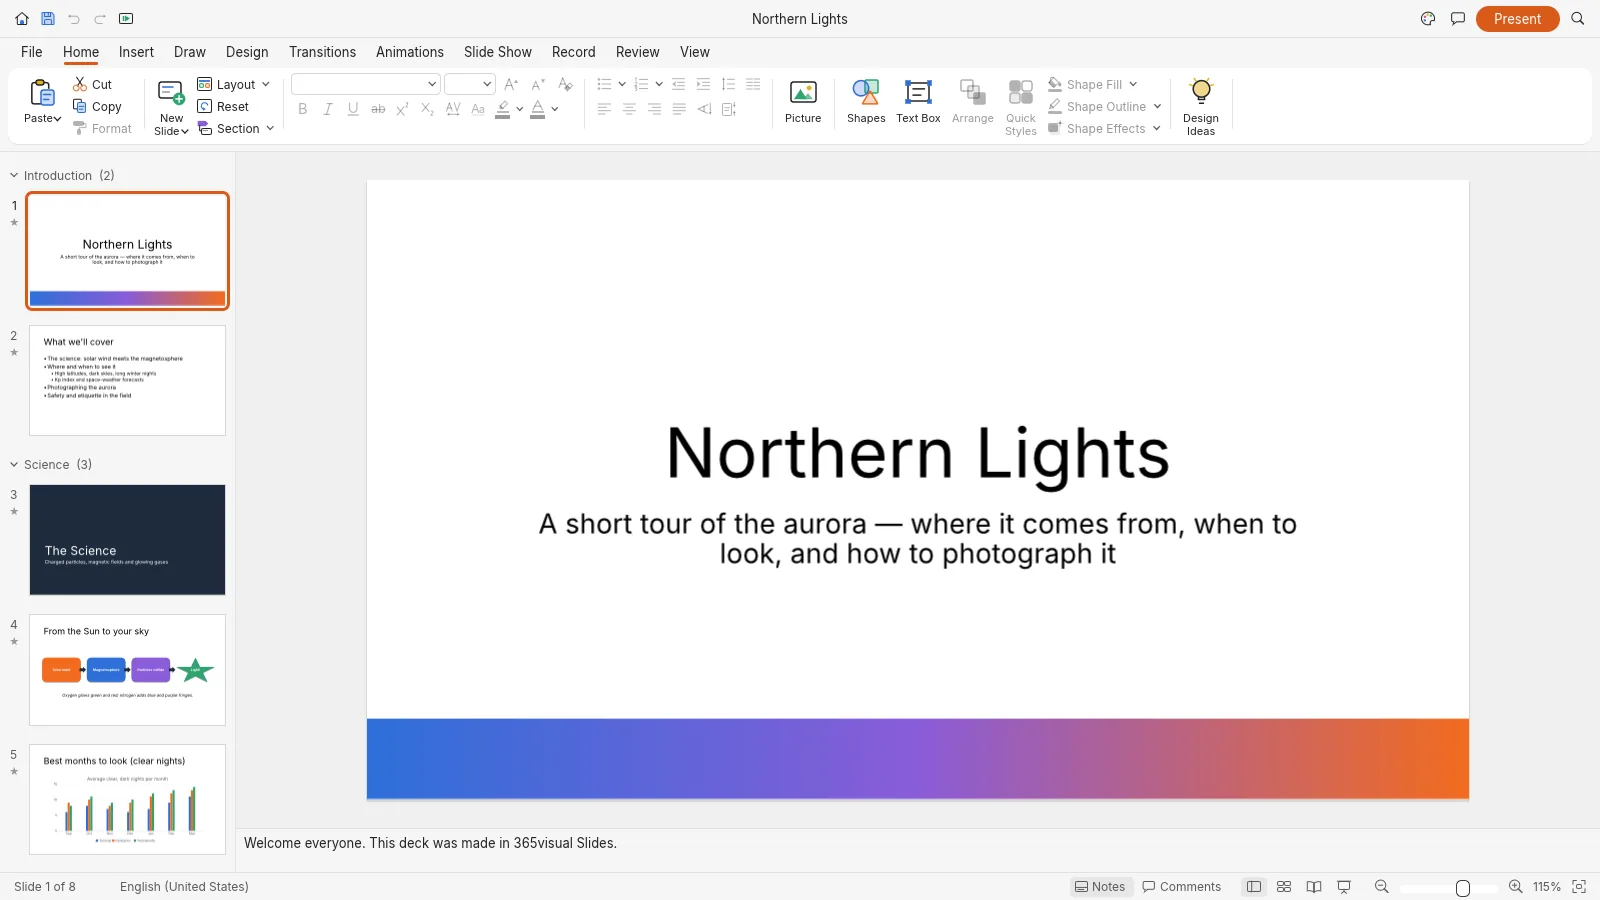Screen dimensions: 1600x900
Task: Click the search magnifier icon
Action: tap(1578, 19)
